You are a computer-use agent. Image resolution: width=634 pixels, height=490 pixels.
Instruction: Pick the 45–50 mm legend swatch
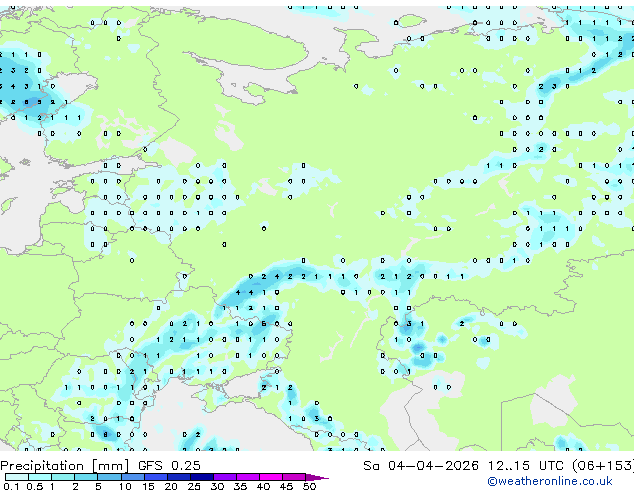(294, 477)
